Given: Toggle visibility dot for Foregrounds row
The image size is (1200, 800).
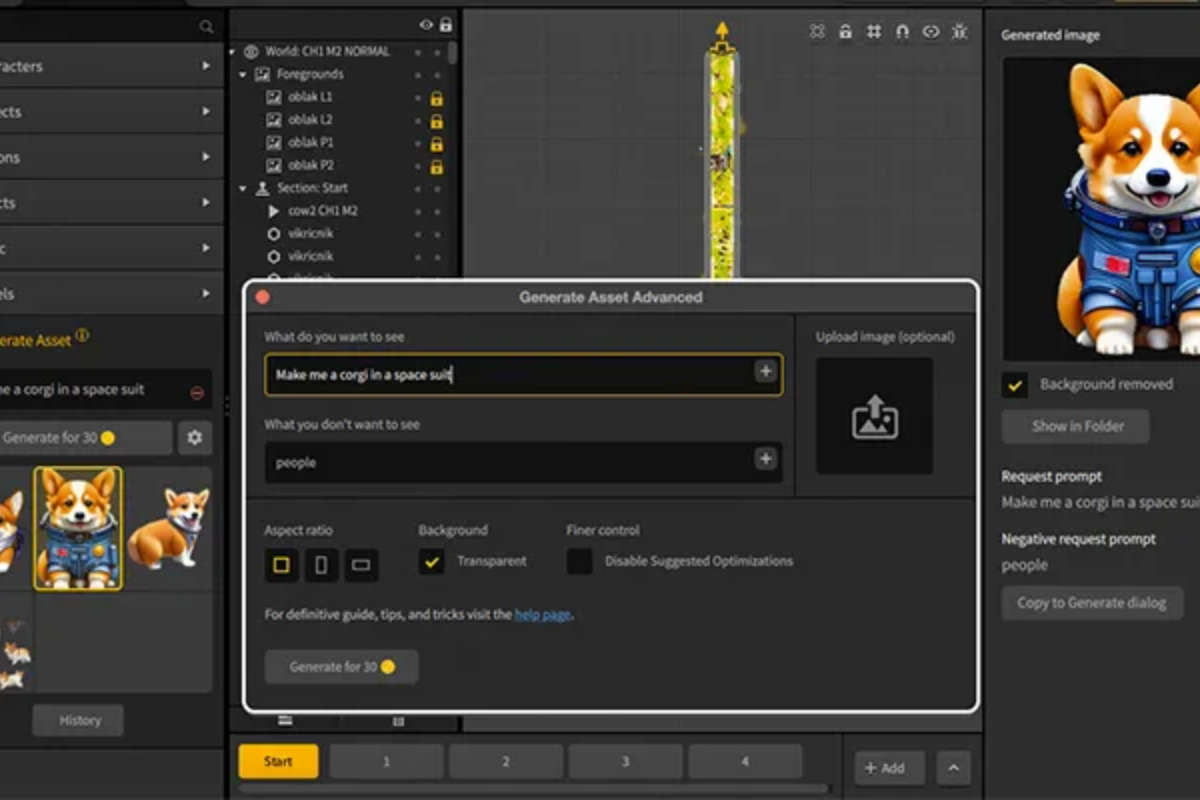Looking at the screenshot, I should pyautogui.click(x=418, y=74).
